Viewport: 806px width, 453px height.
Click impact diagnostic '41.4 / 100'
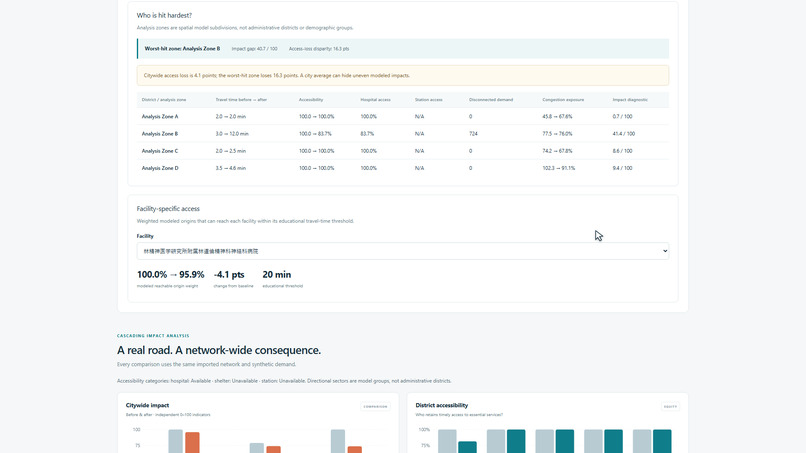click(624, 134)
